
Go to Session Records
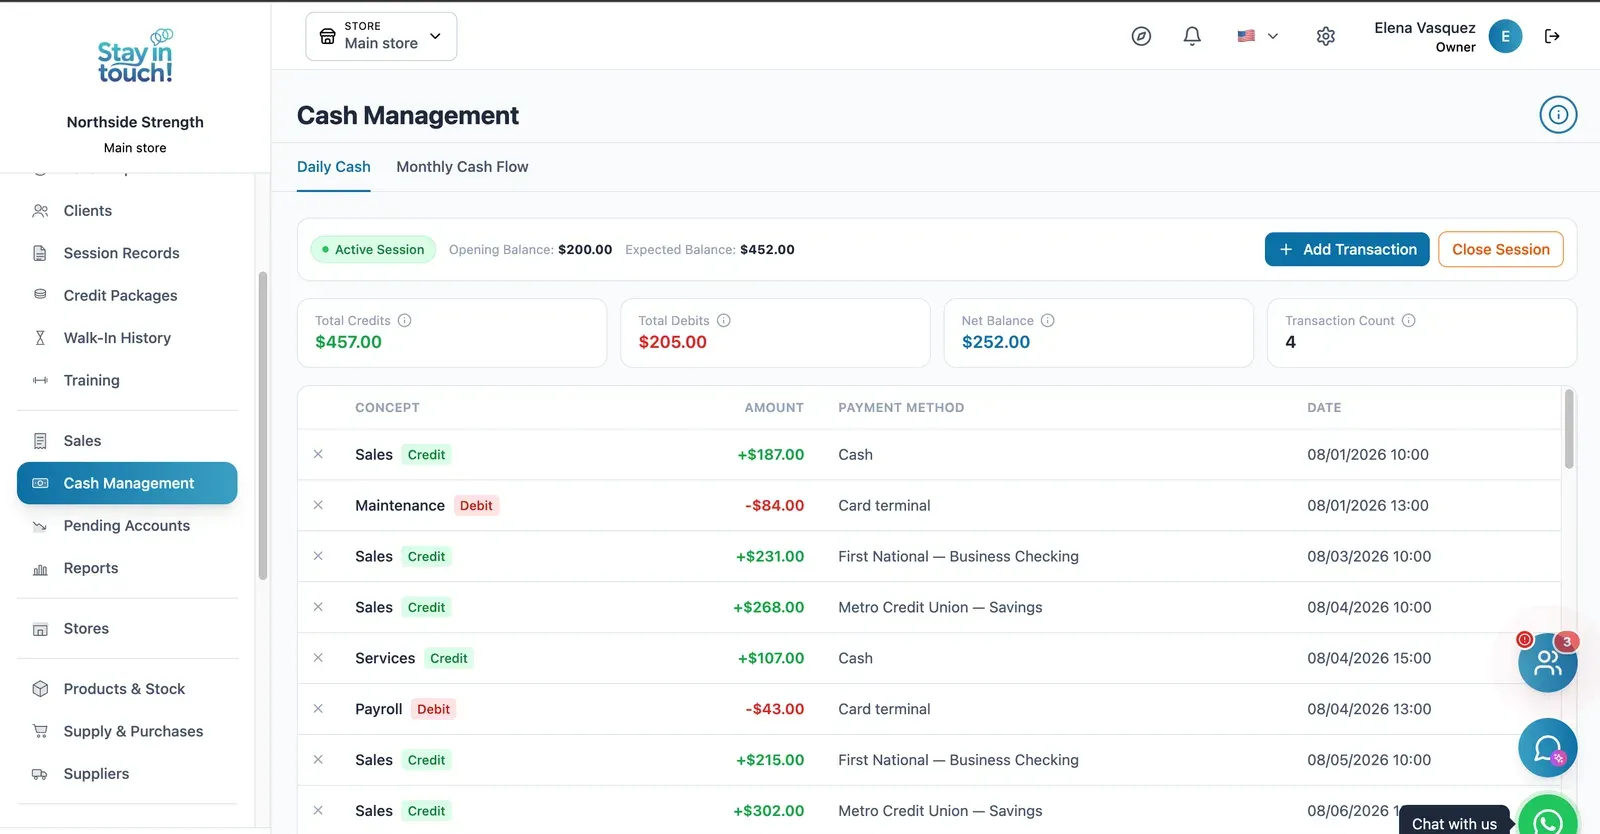coord(127,253)
